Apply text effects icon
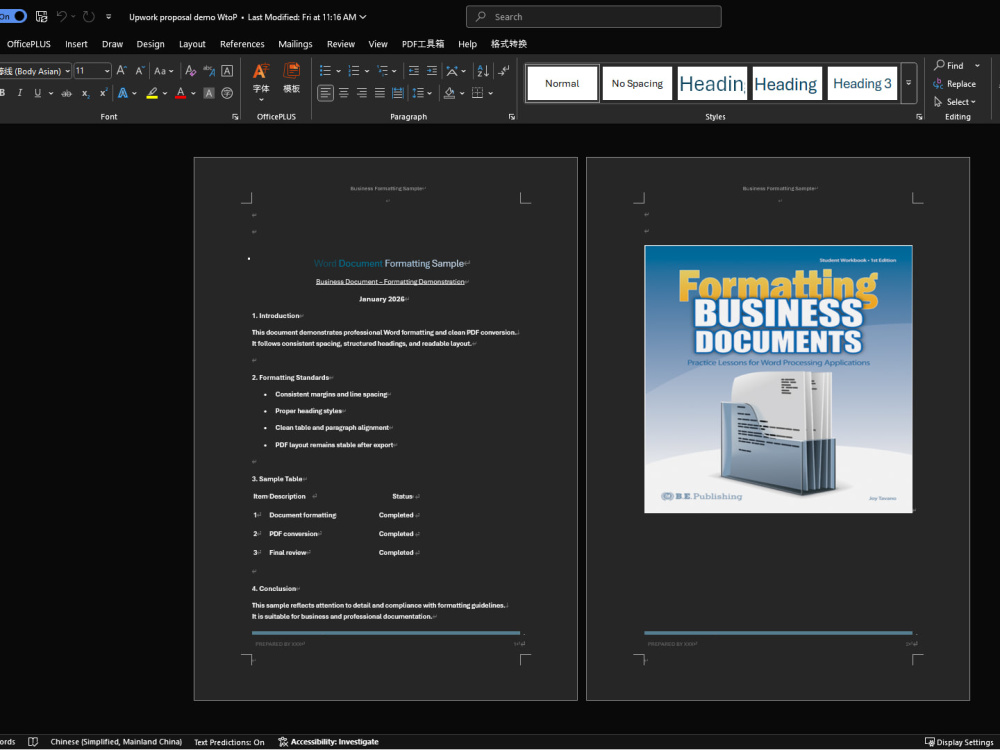 [x=123, y=93]
